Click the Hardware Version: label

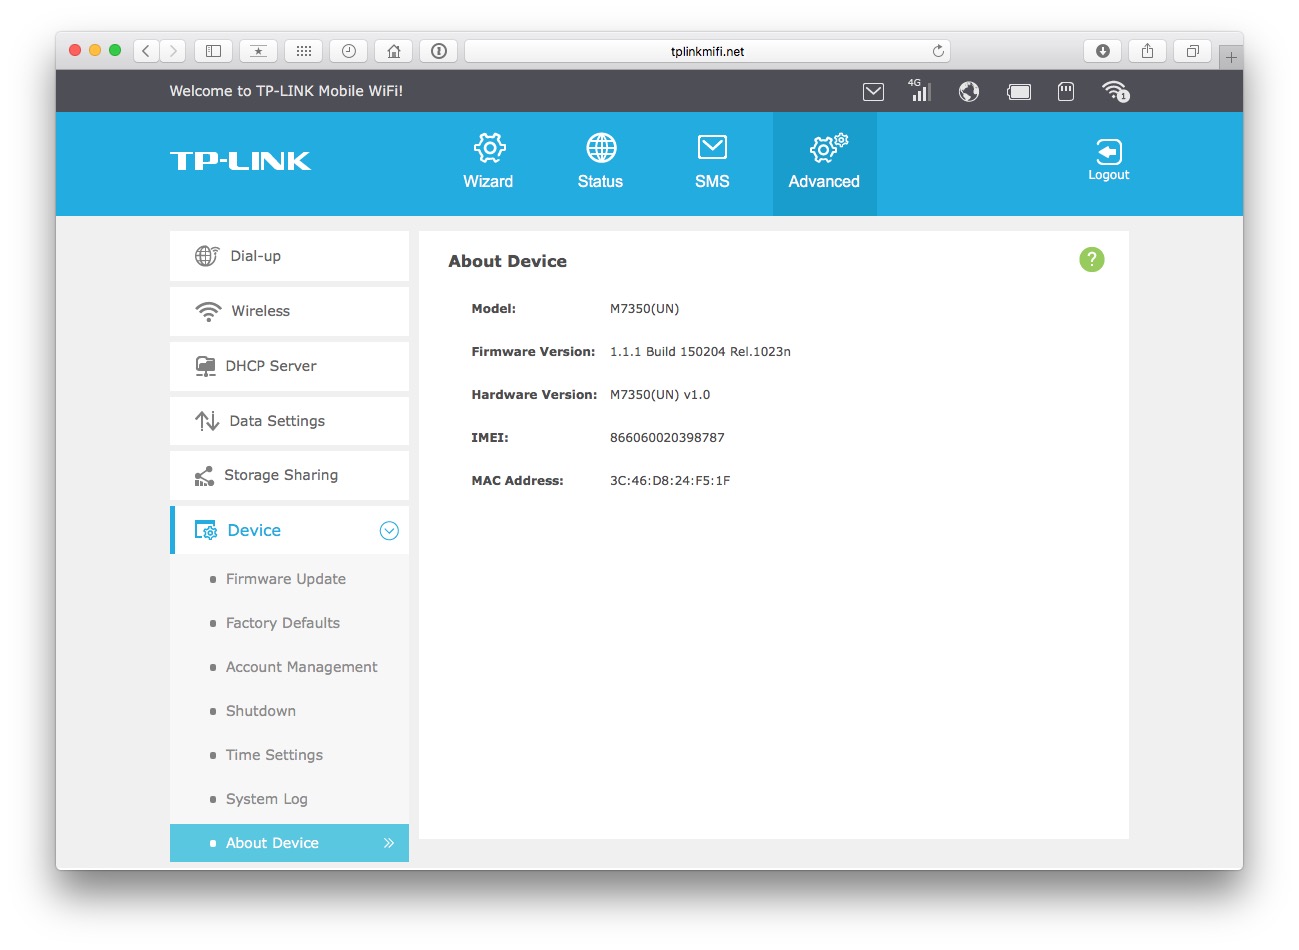tap(534, 395)
